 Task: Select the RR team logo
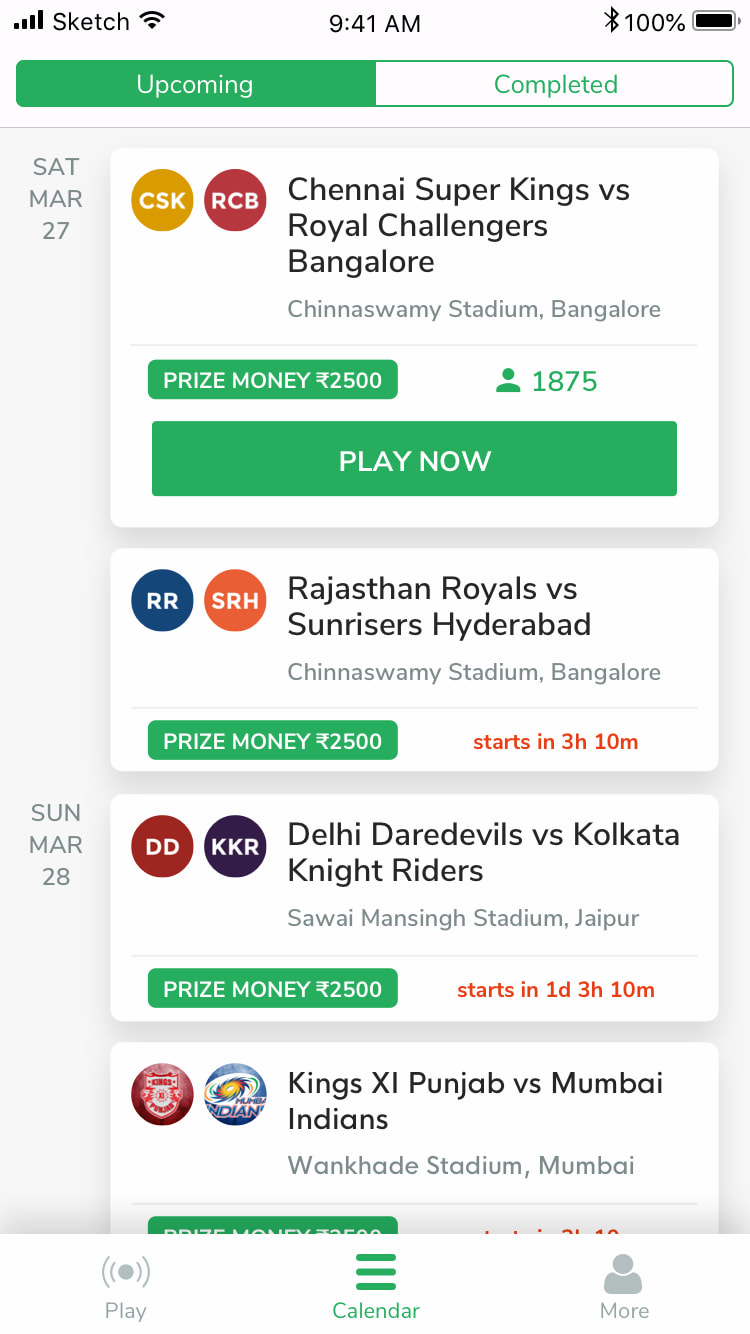click(162, 600)
